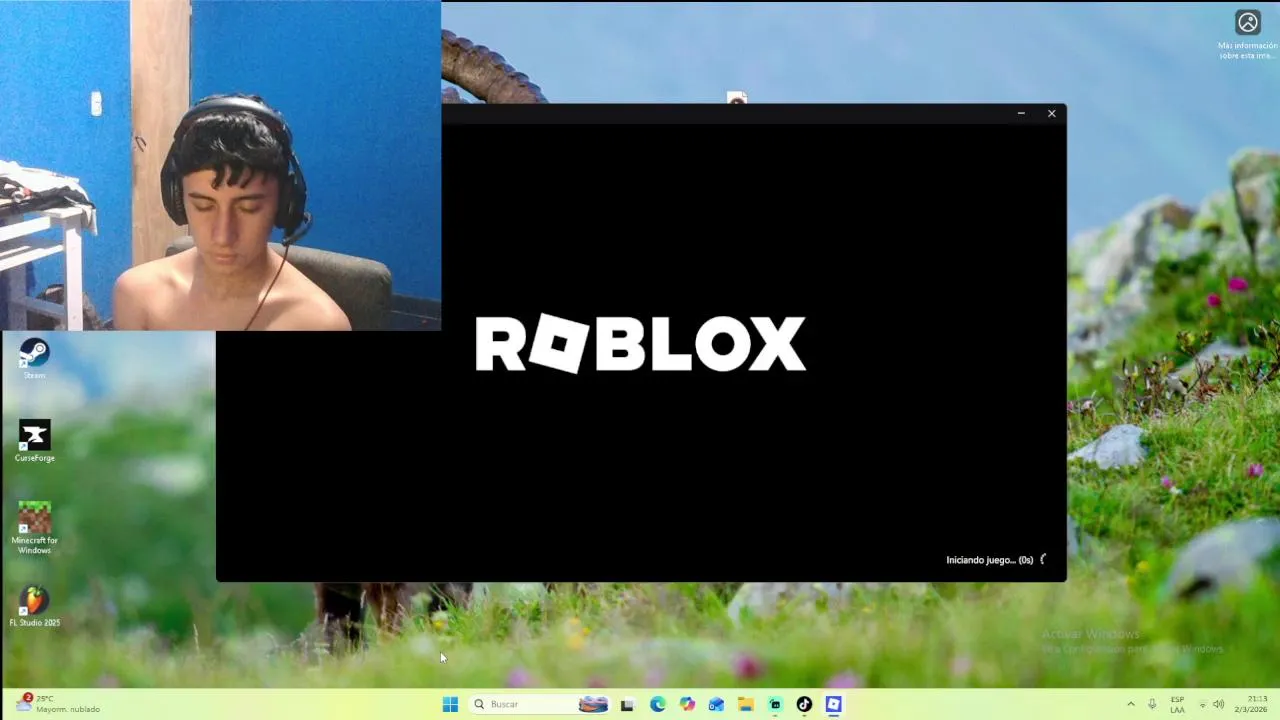Open the CurseForge desktop shortcut
This screenshot has width=1280, height=720.
coord(34,441)
